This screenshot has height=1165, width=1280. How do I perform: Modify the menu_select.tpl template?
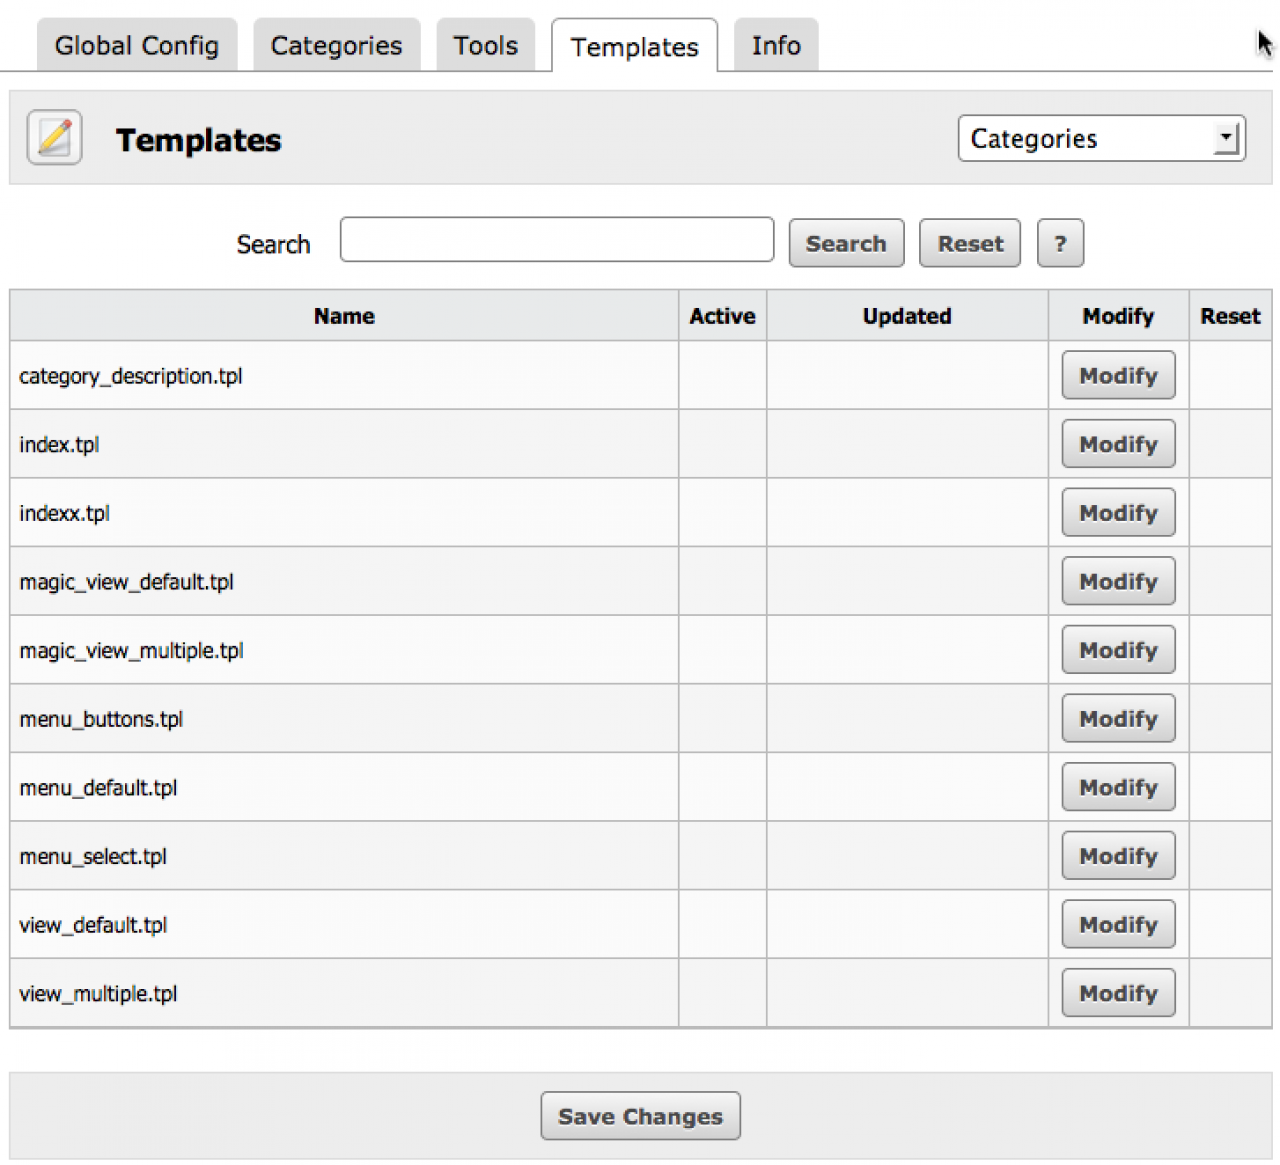(x=1117, y=856)
